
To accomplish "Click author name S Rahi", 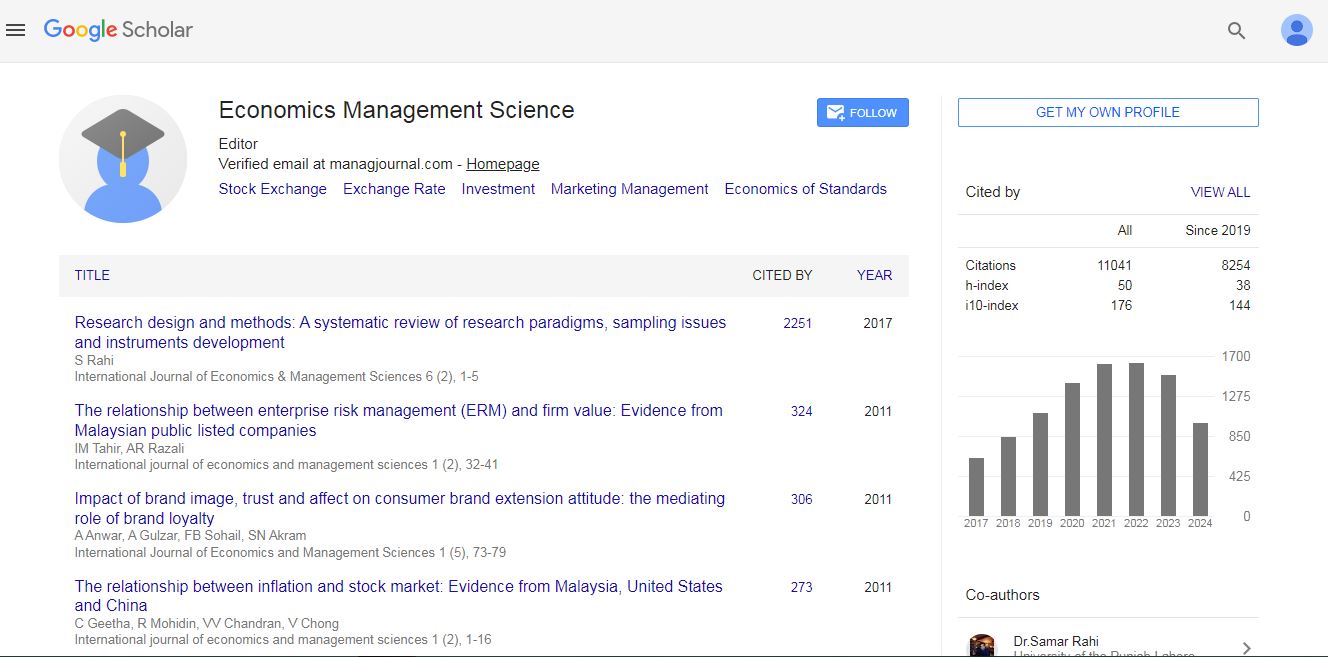I will click(x=94, y=360).
